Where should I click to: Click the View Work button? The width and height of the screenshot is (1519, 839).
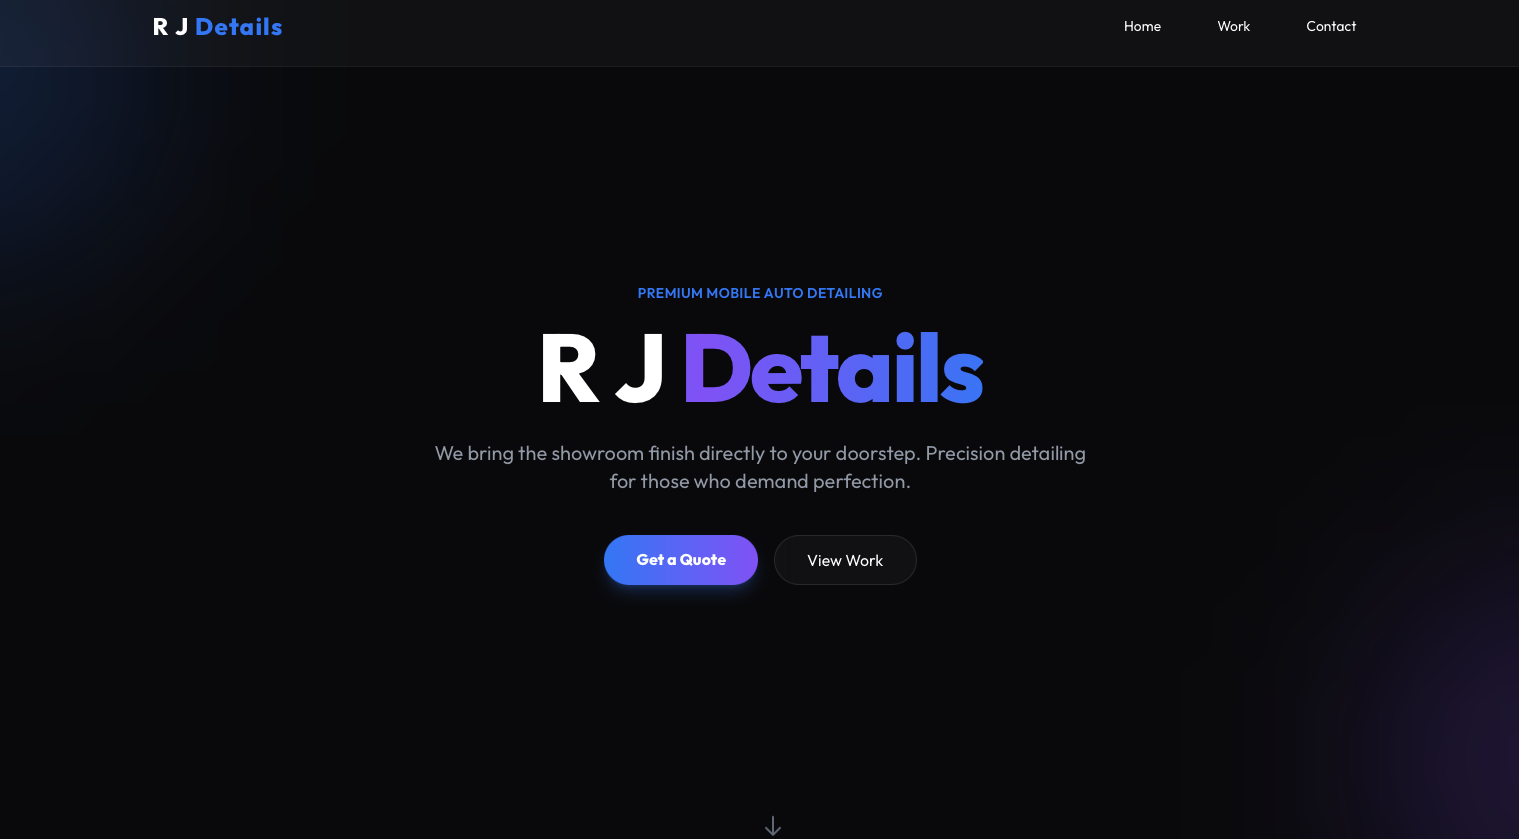(x=845, y=561)
